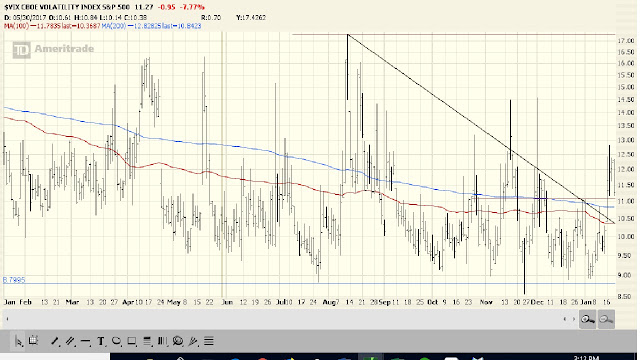
Task: Choose the vertical time lines tool
Action: pyautogui.click(x=162, y=341)
